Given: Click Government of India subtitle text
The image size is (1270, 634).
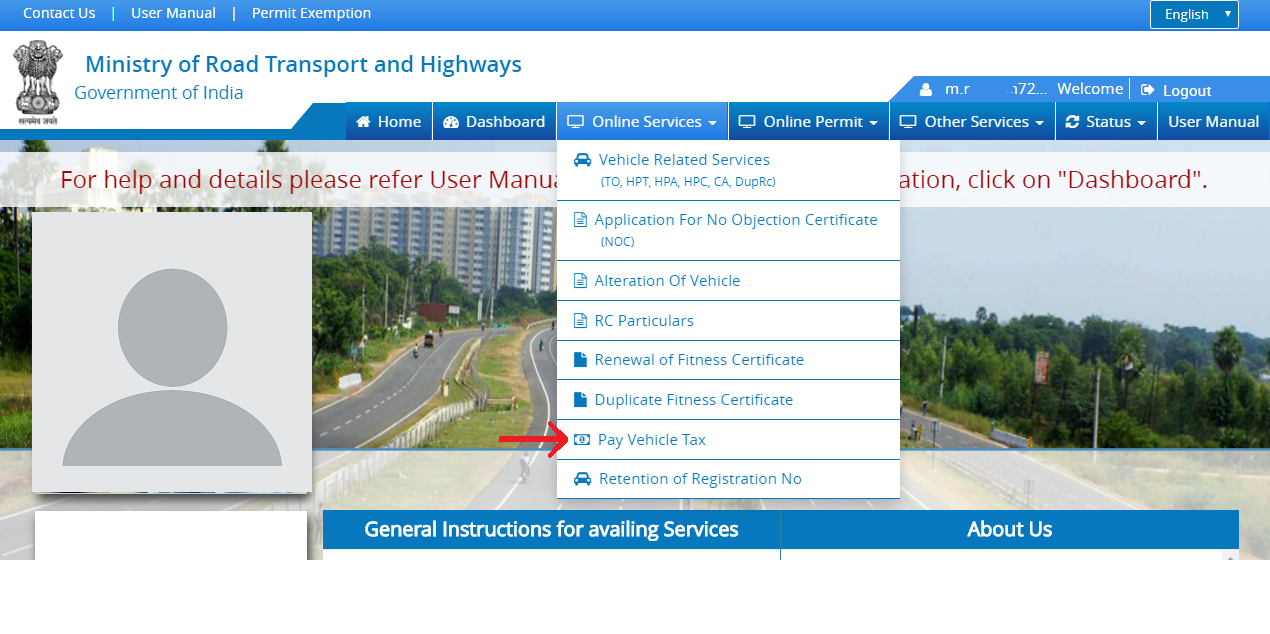Looking at the screenshot, I should coord(159,93).
